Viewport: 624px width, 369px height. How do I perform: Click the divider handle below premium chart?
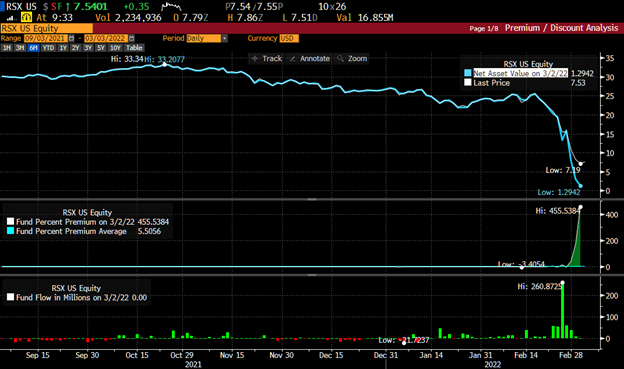point(312,275)
